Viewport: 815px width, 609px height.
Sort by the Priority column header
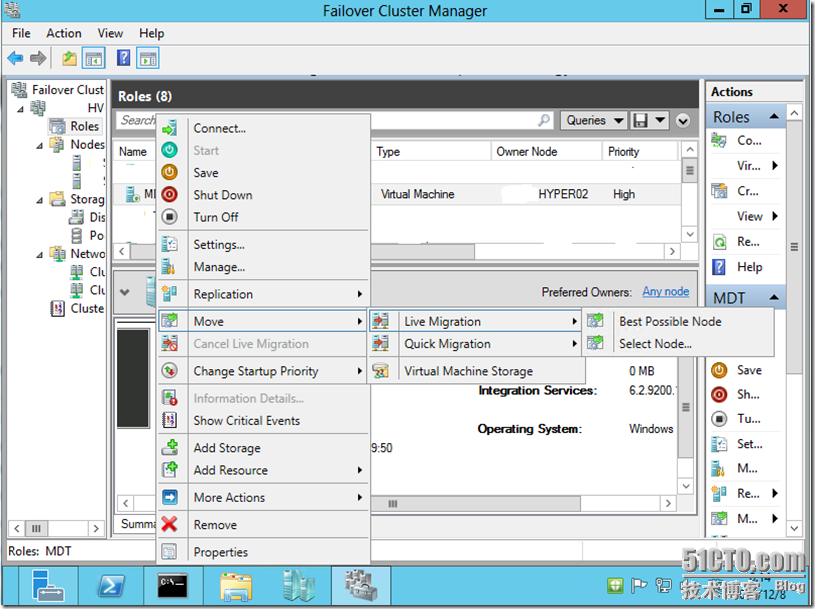tap(640, 152)
